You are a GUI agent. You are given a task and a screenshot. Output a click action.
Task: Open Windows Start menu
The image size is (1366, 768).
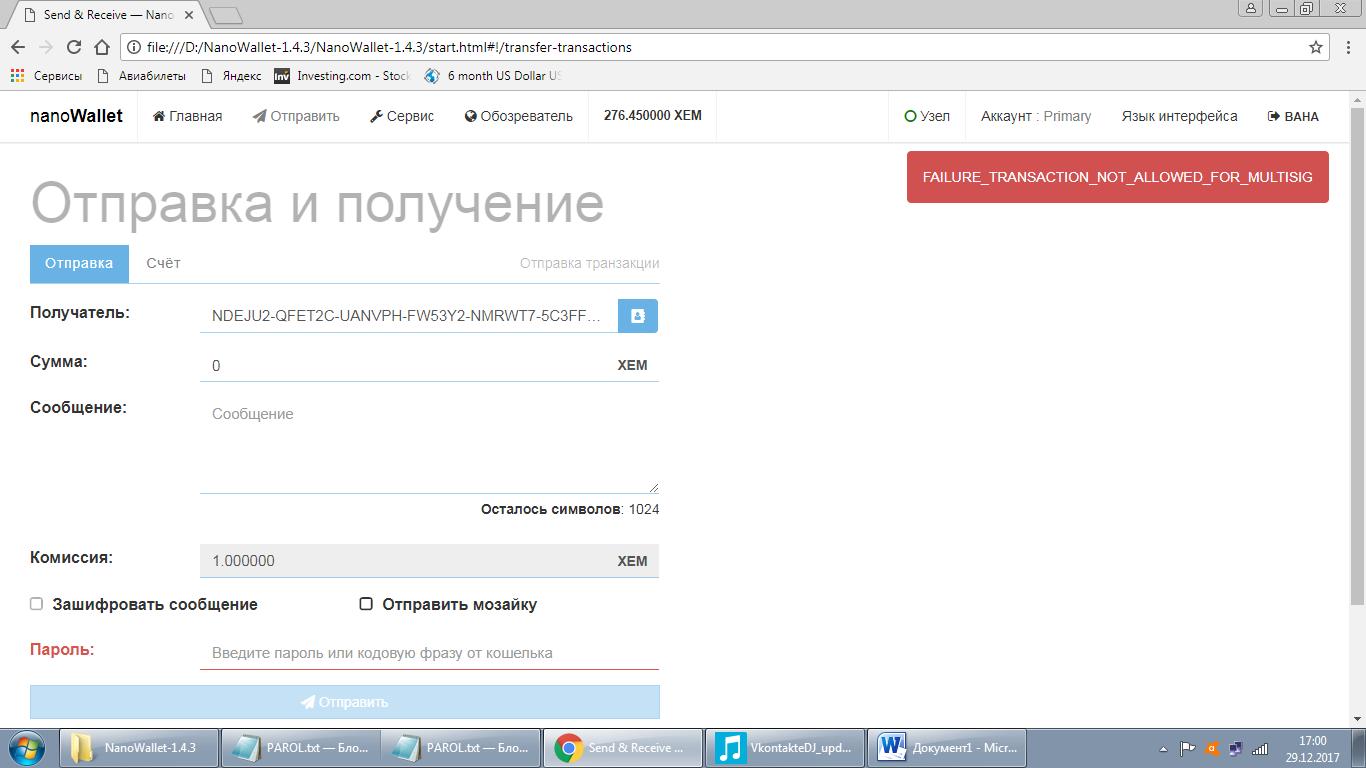(x=27, y=748)
